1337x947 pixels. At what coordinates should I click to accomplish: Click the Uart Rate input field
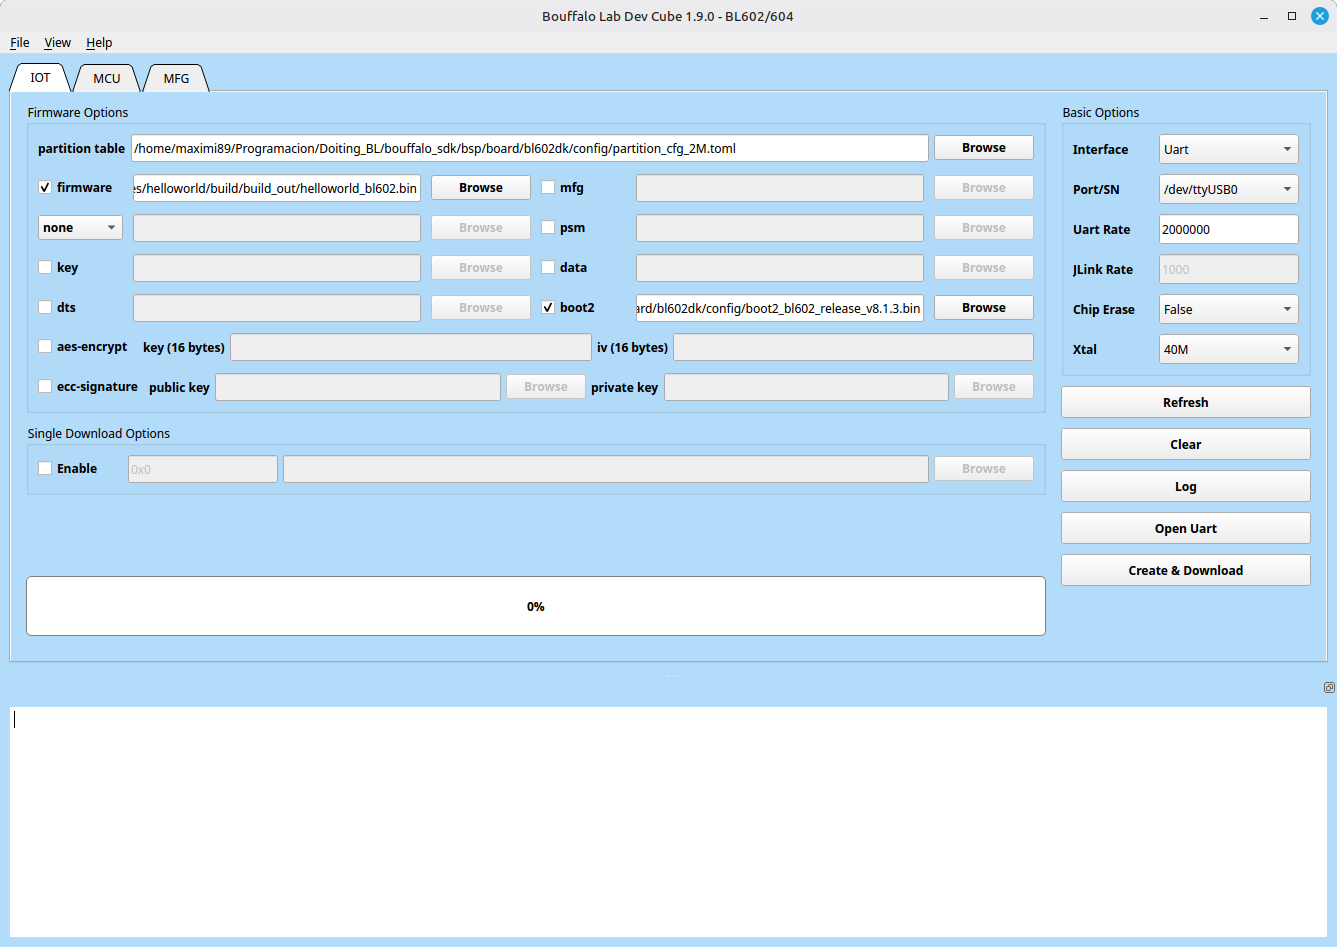(1228, 230)
